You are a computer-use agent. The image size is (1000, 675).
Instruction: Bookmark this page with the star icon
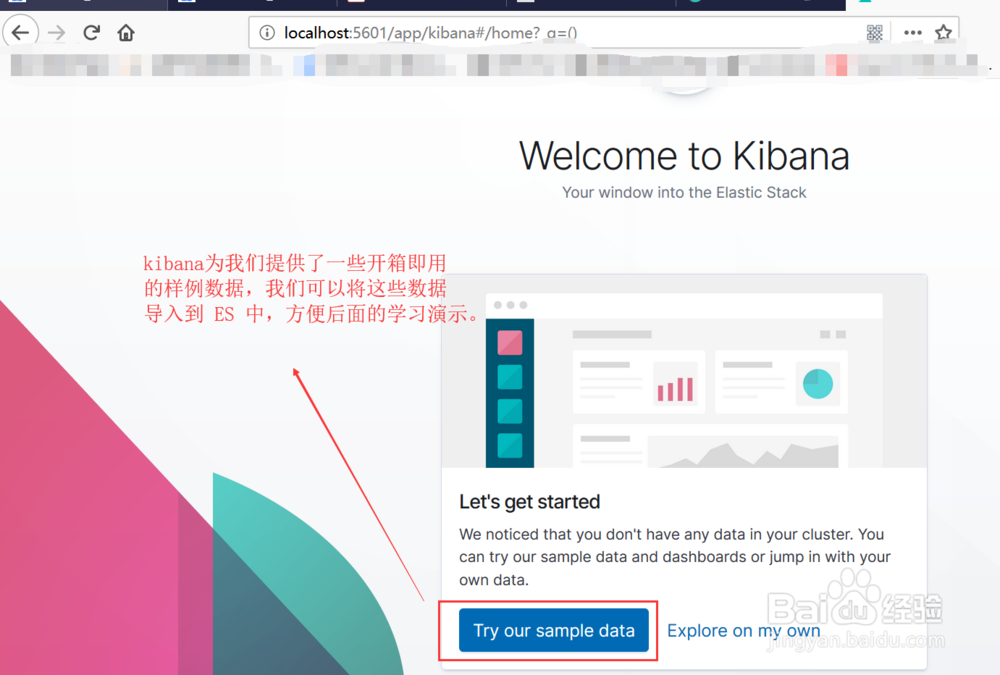point(943,33)
